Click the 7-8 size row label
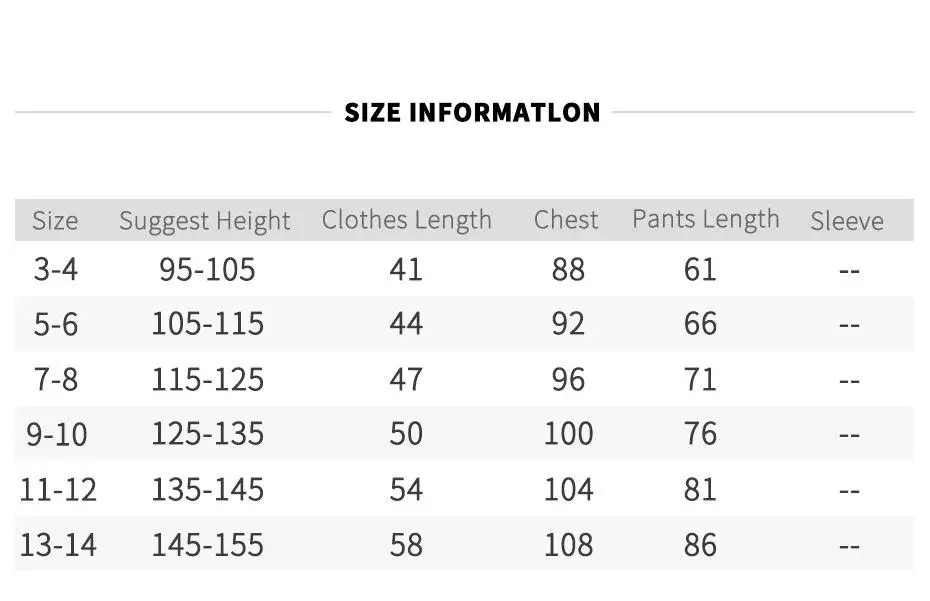 pyautogui.click(x=55, y=379)
